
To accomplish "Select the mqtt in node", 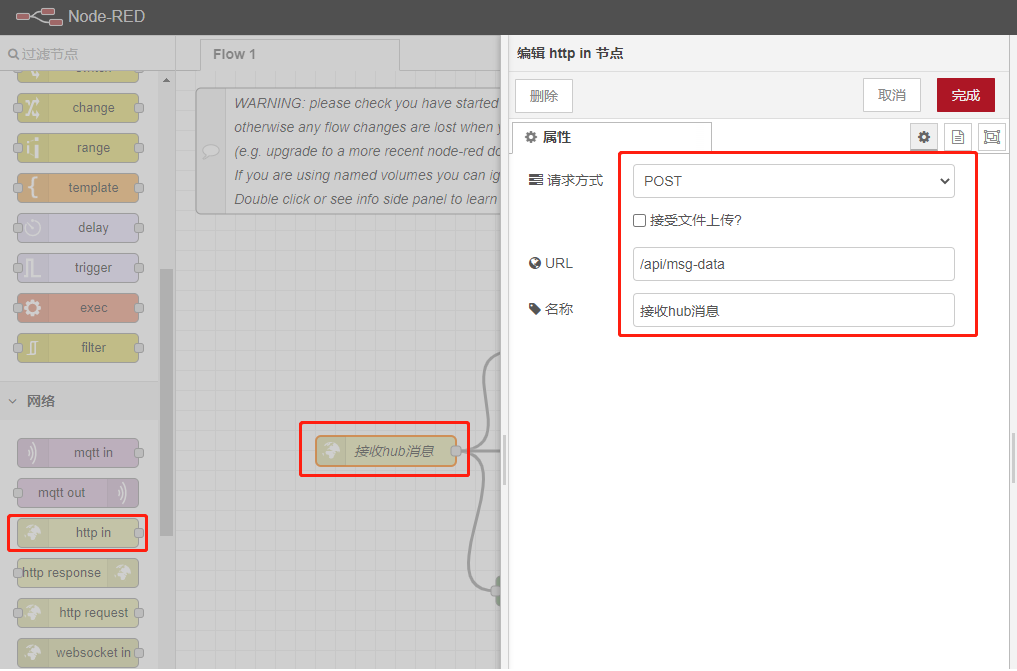I will click(78, 453).
